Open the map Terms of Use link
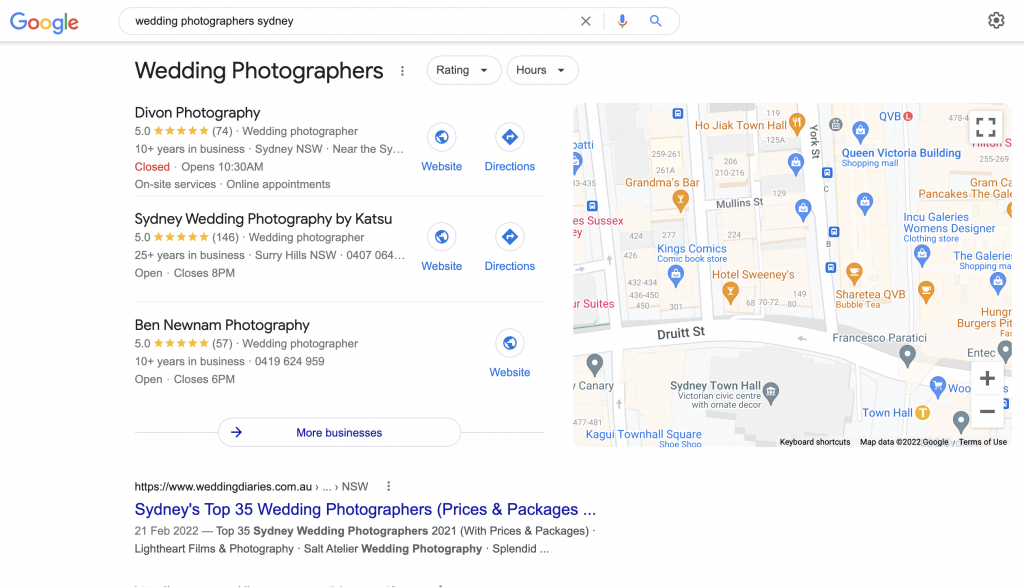 pyautogui.click(x=982, y=442)
